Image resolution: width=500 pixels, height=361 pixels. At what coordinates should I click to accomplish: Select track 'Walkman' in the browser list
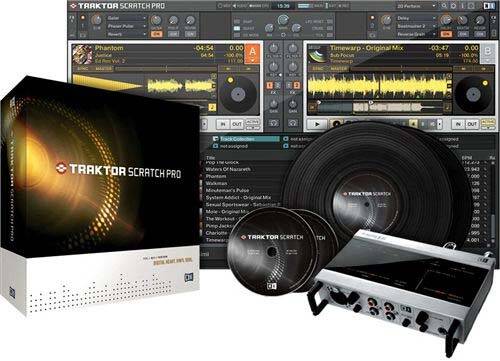pyautogui.click(x=216, y=183)
